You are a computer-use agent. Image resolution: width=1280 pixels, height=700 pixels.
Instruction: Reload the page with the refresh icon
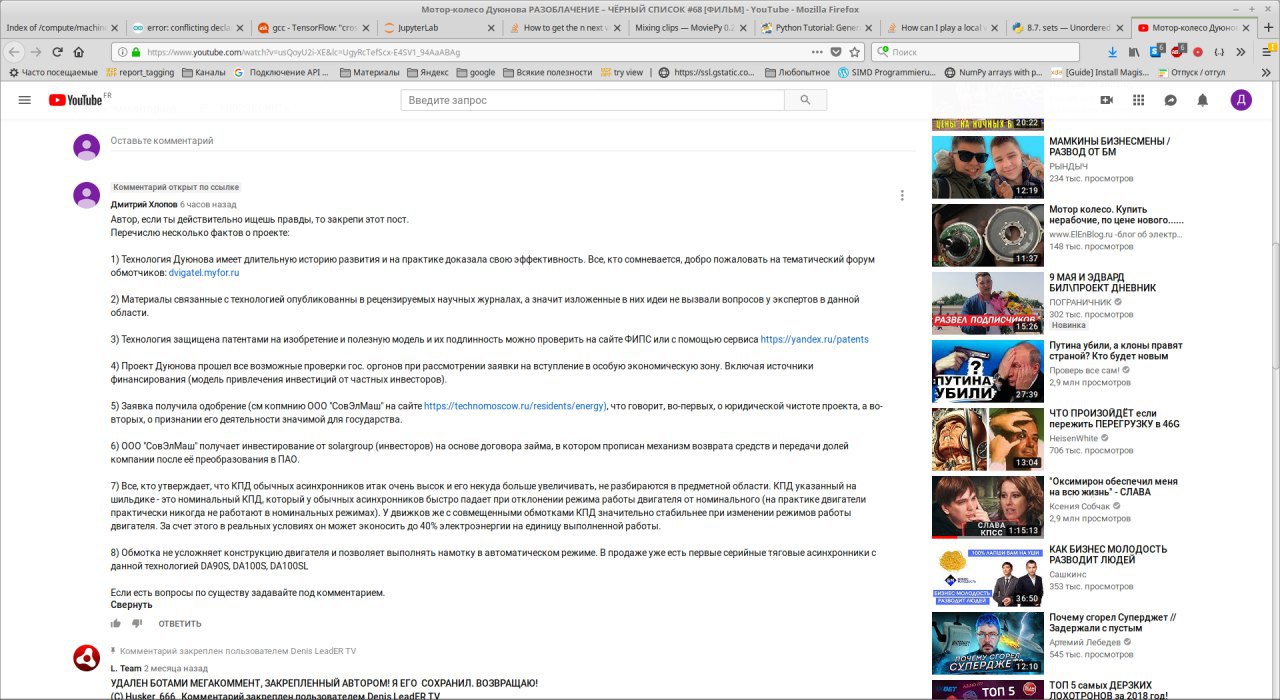[x=58, y=51]
